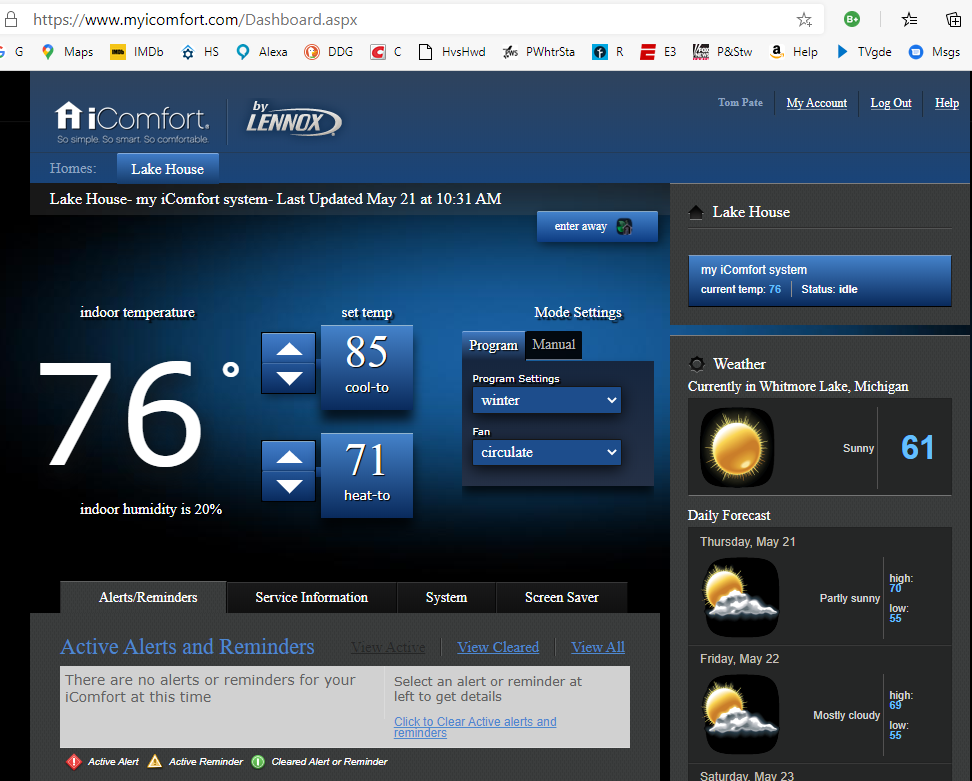Click the weather sun icon beside Weather heading
Image resolution: width=972 pixels, height=781 pixels.
click(697, 364)
